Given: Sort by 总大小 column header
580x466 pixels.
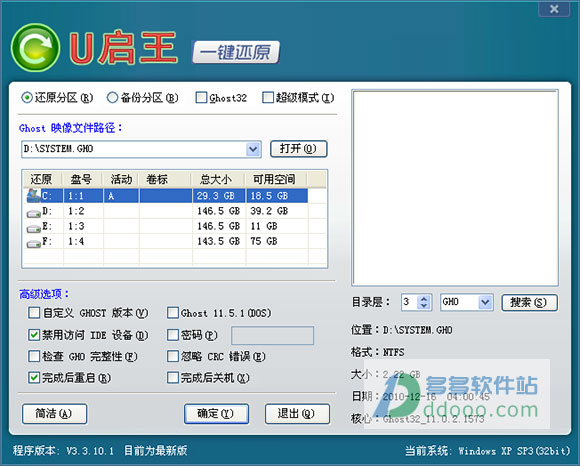Looking at the screenshot, I should coord(218,179).
